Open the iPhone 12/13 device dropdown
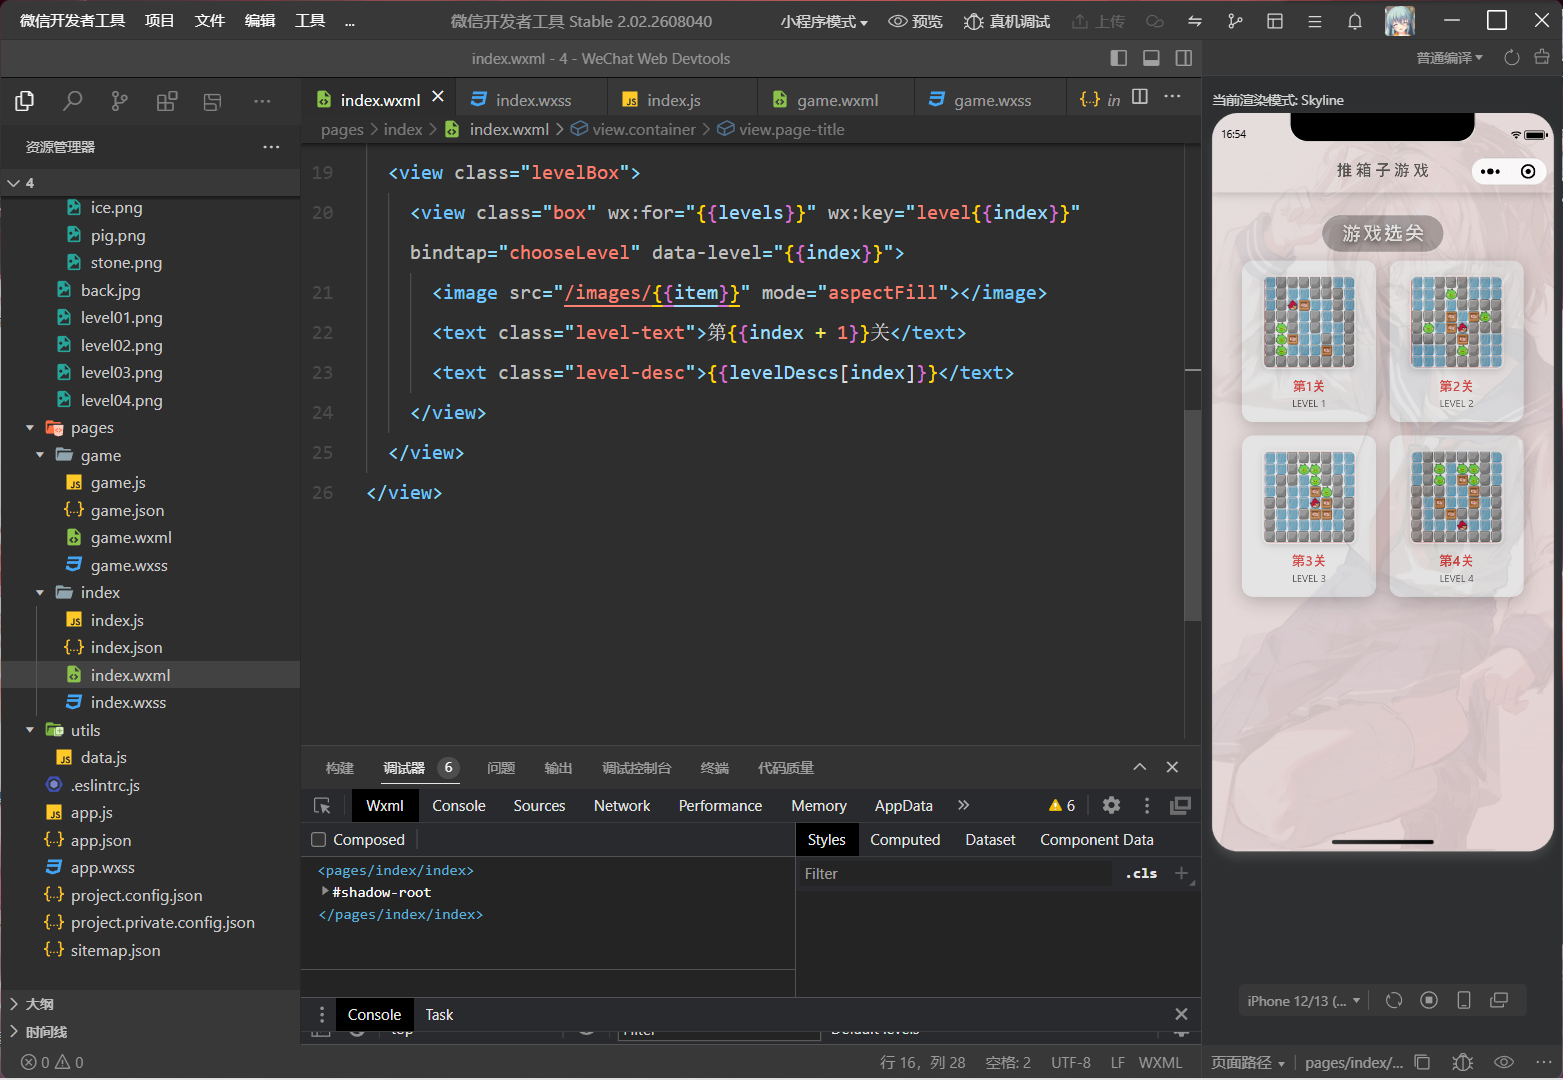The width and height of the screenshot is (1563, 1080). tap(1304, 1001)
